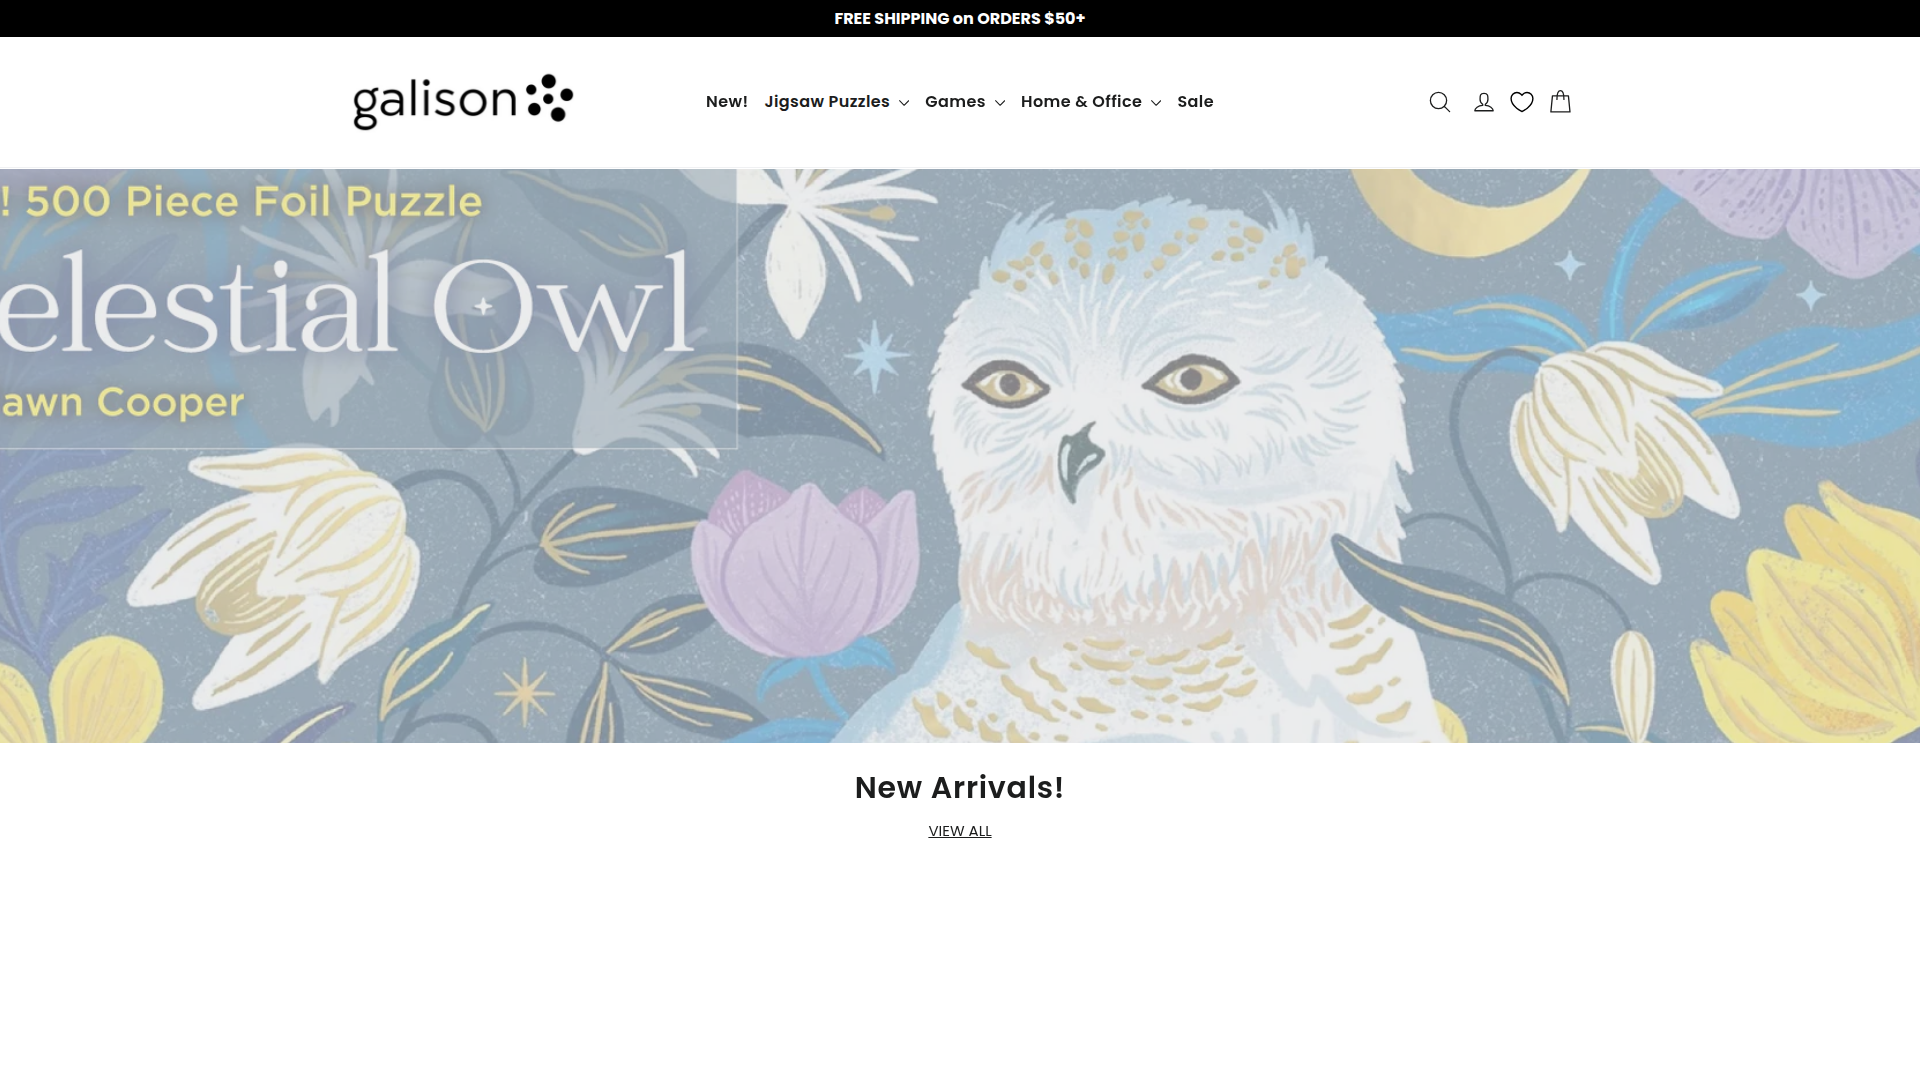1920x1080 pixels.
Task: Follow the VIEW ALL link
Action: tap(960, 831)
